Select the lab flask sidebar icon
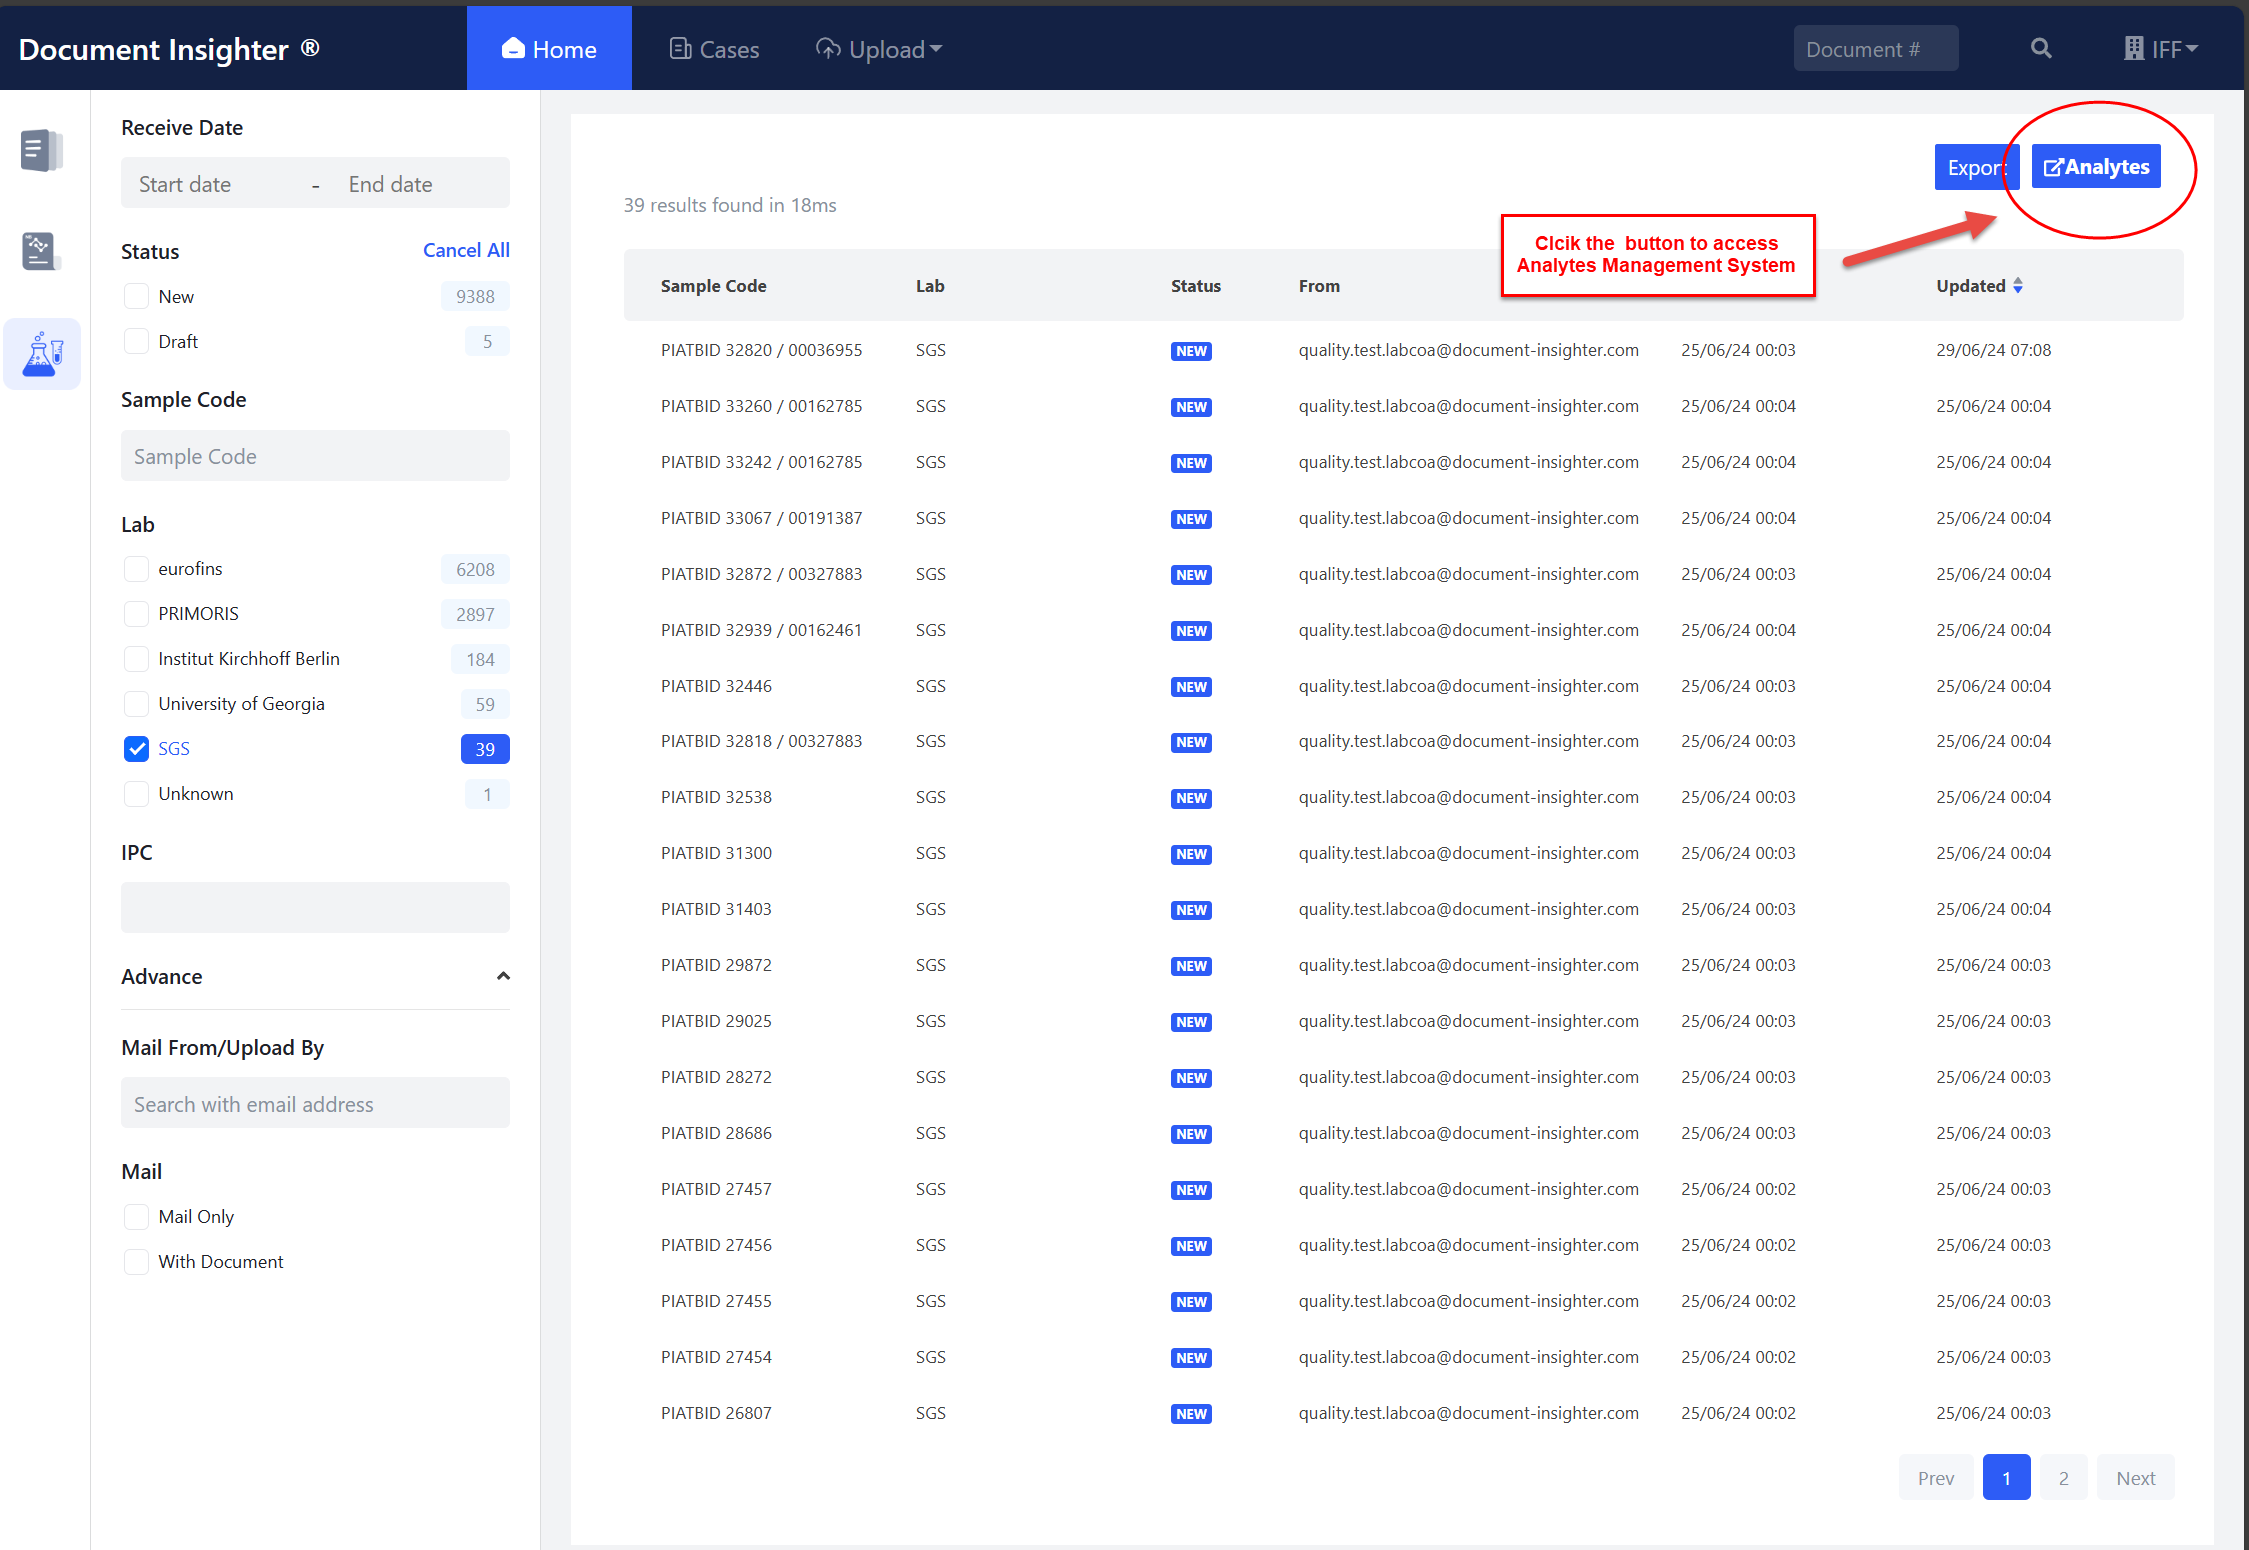 [42, 354]
